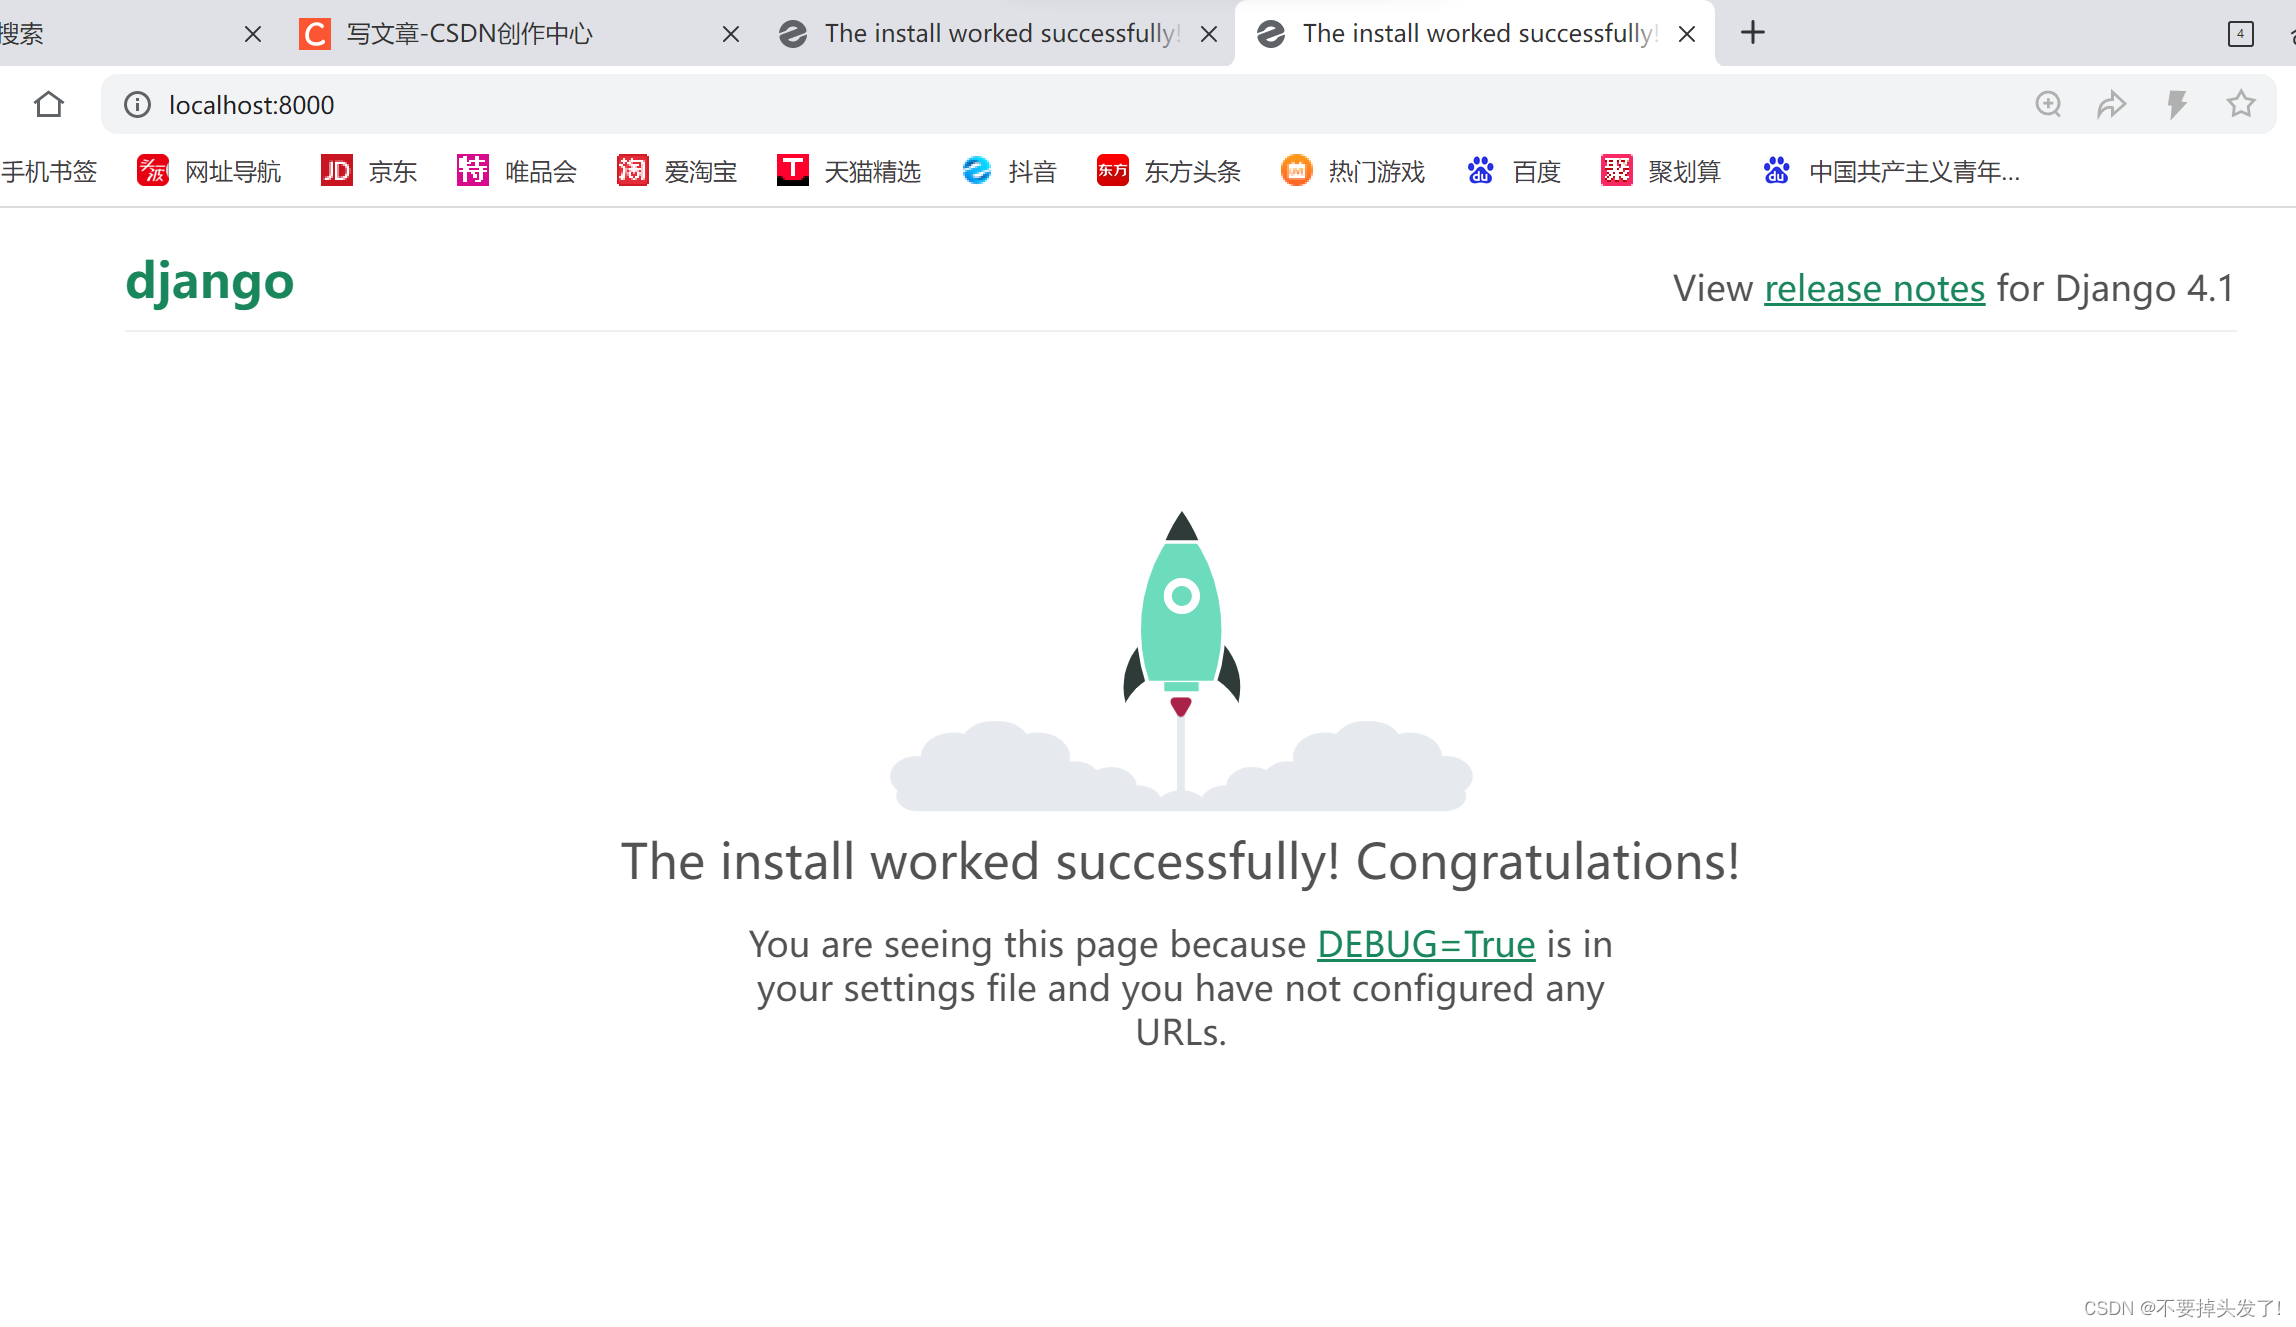Toggle the bookmark star for this page

2240,104
